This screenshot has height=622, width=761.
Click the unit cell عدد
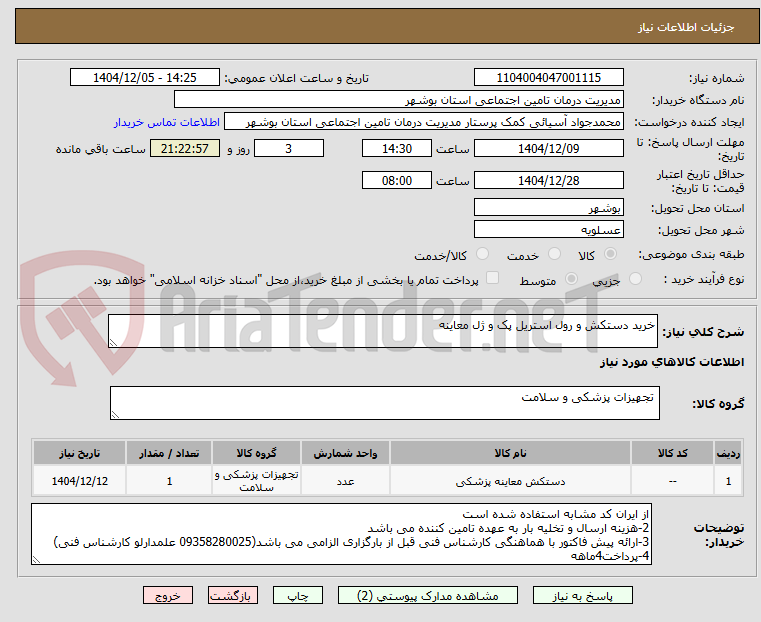tap(345, 481)
